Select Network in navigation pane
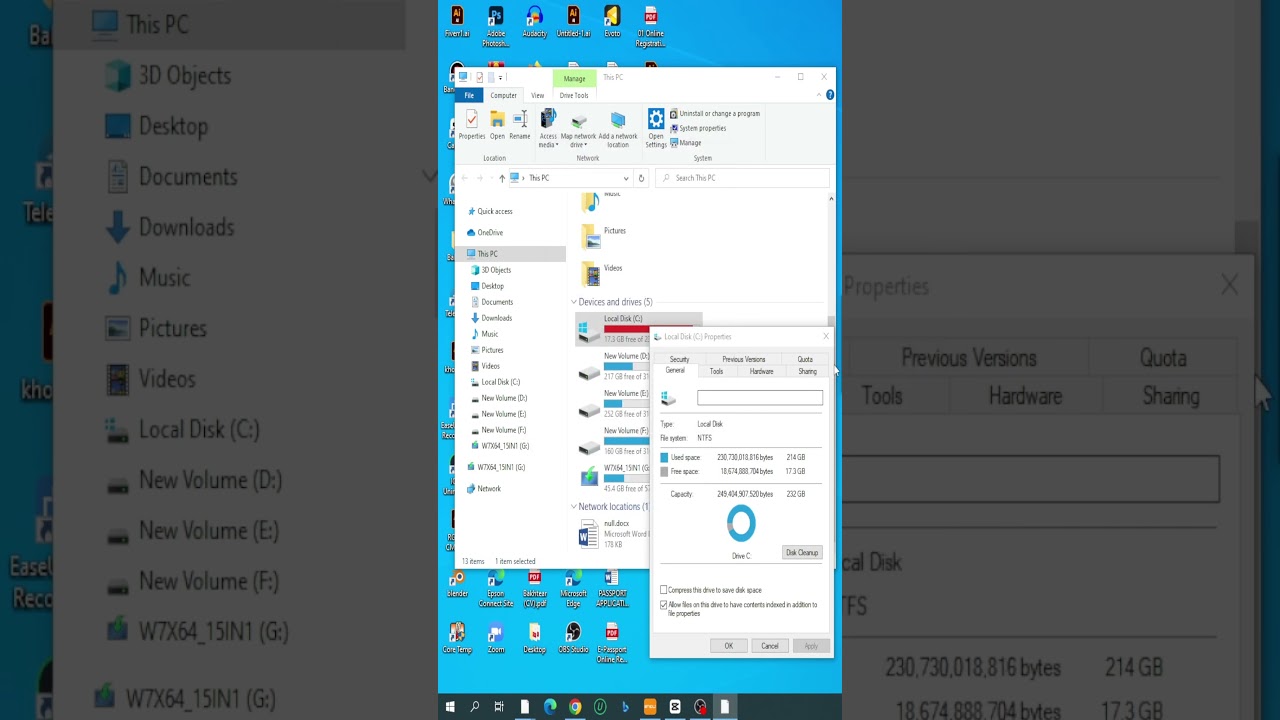Image resolution: width=1280 pixels, height=720 pixels. point(488,488)
